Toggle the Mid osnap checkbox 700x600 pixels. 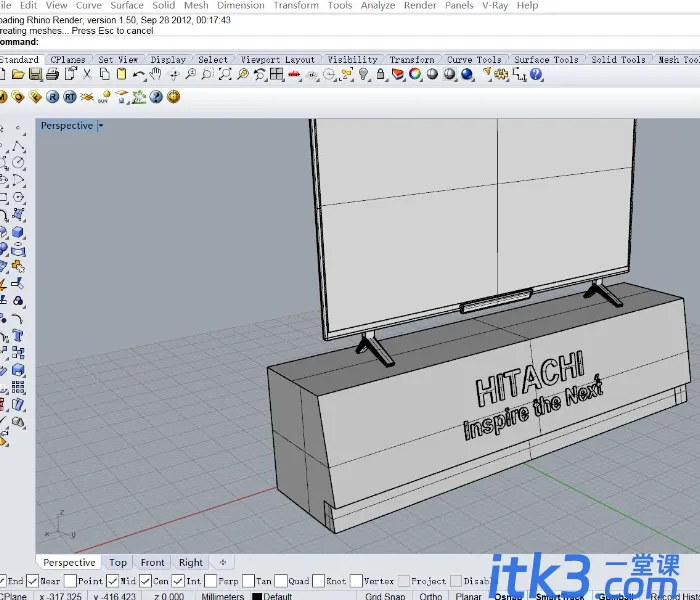[x=112, y=581]
